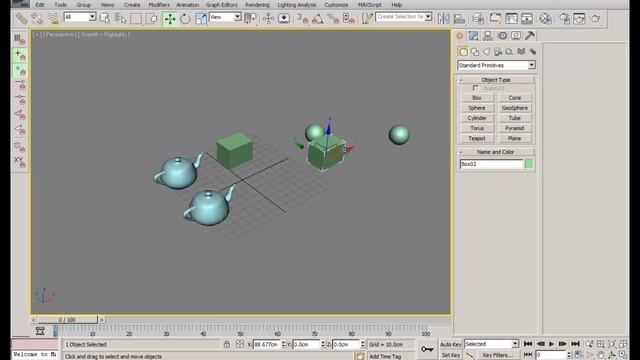The image size is (640, 360).
Task: Switch to the Utilities hammer tab
Action: click(x=530, y=36)
